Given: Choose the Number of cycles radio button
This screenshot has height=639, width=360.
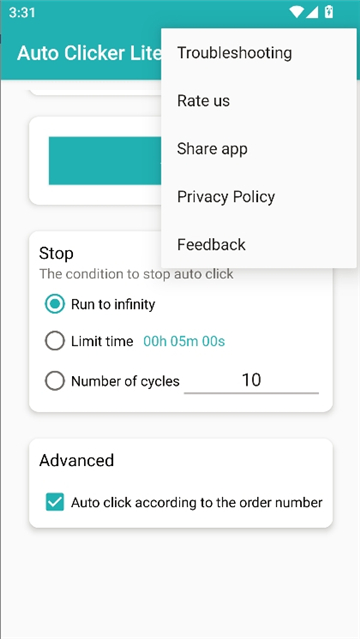Looking at the screenshot, I should pos(55,381).
